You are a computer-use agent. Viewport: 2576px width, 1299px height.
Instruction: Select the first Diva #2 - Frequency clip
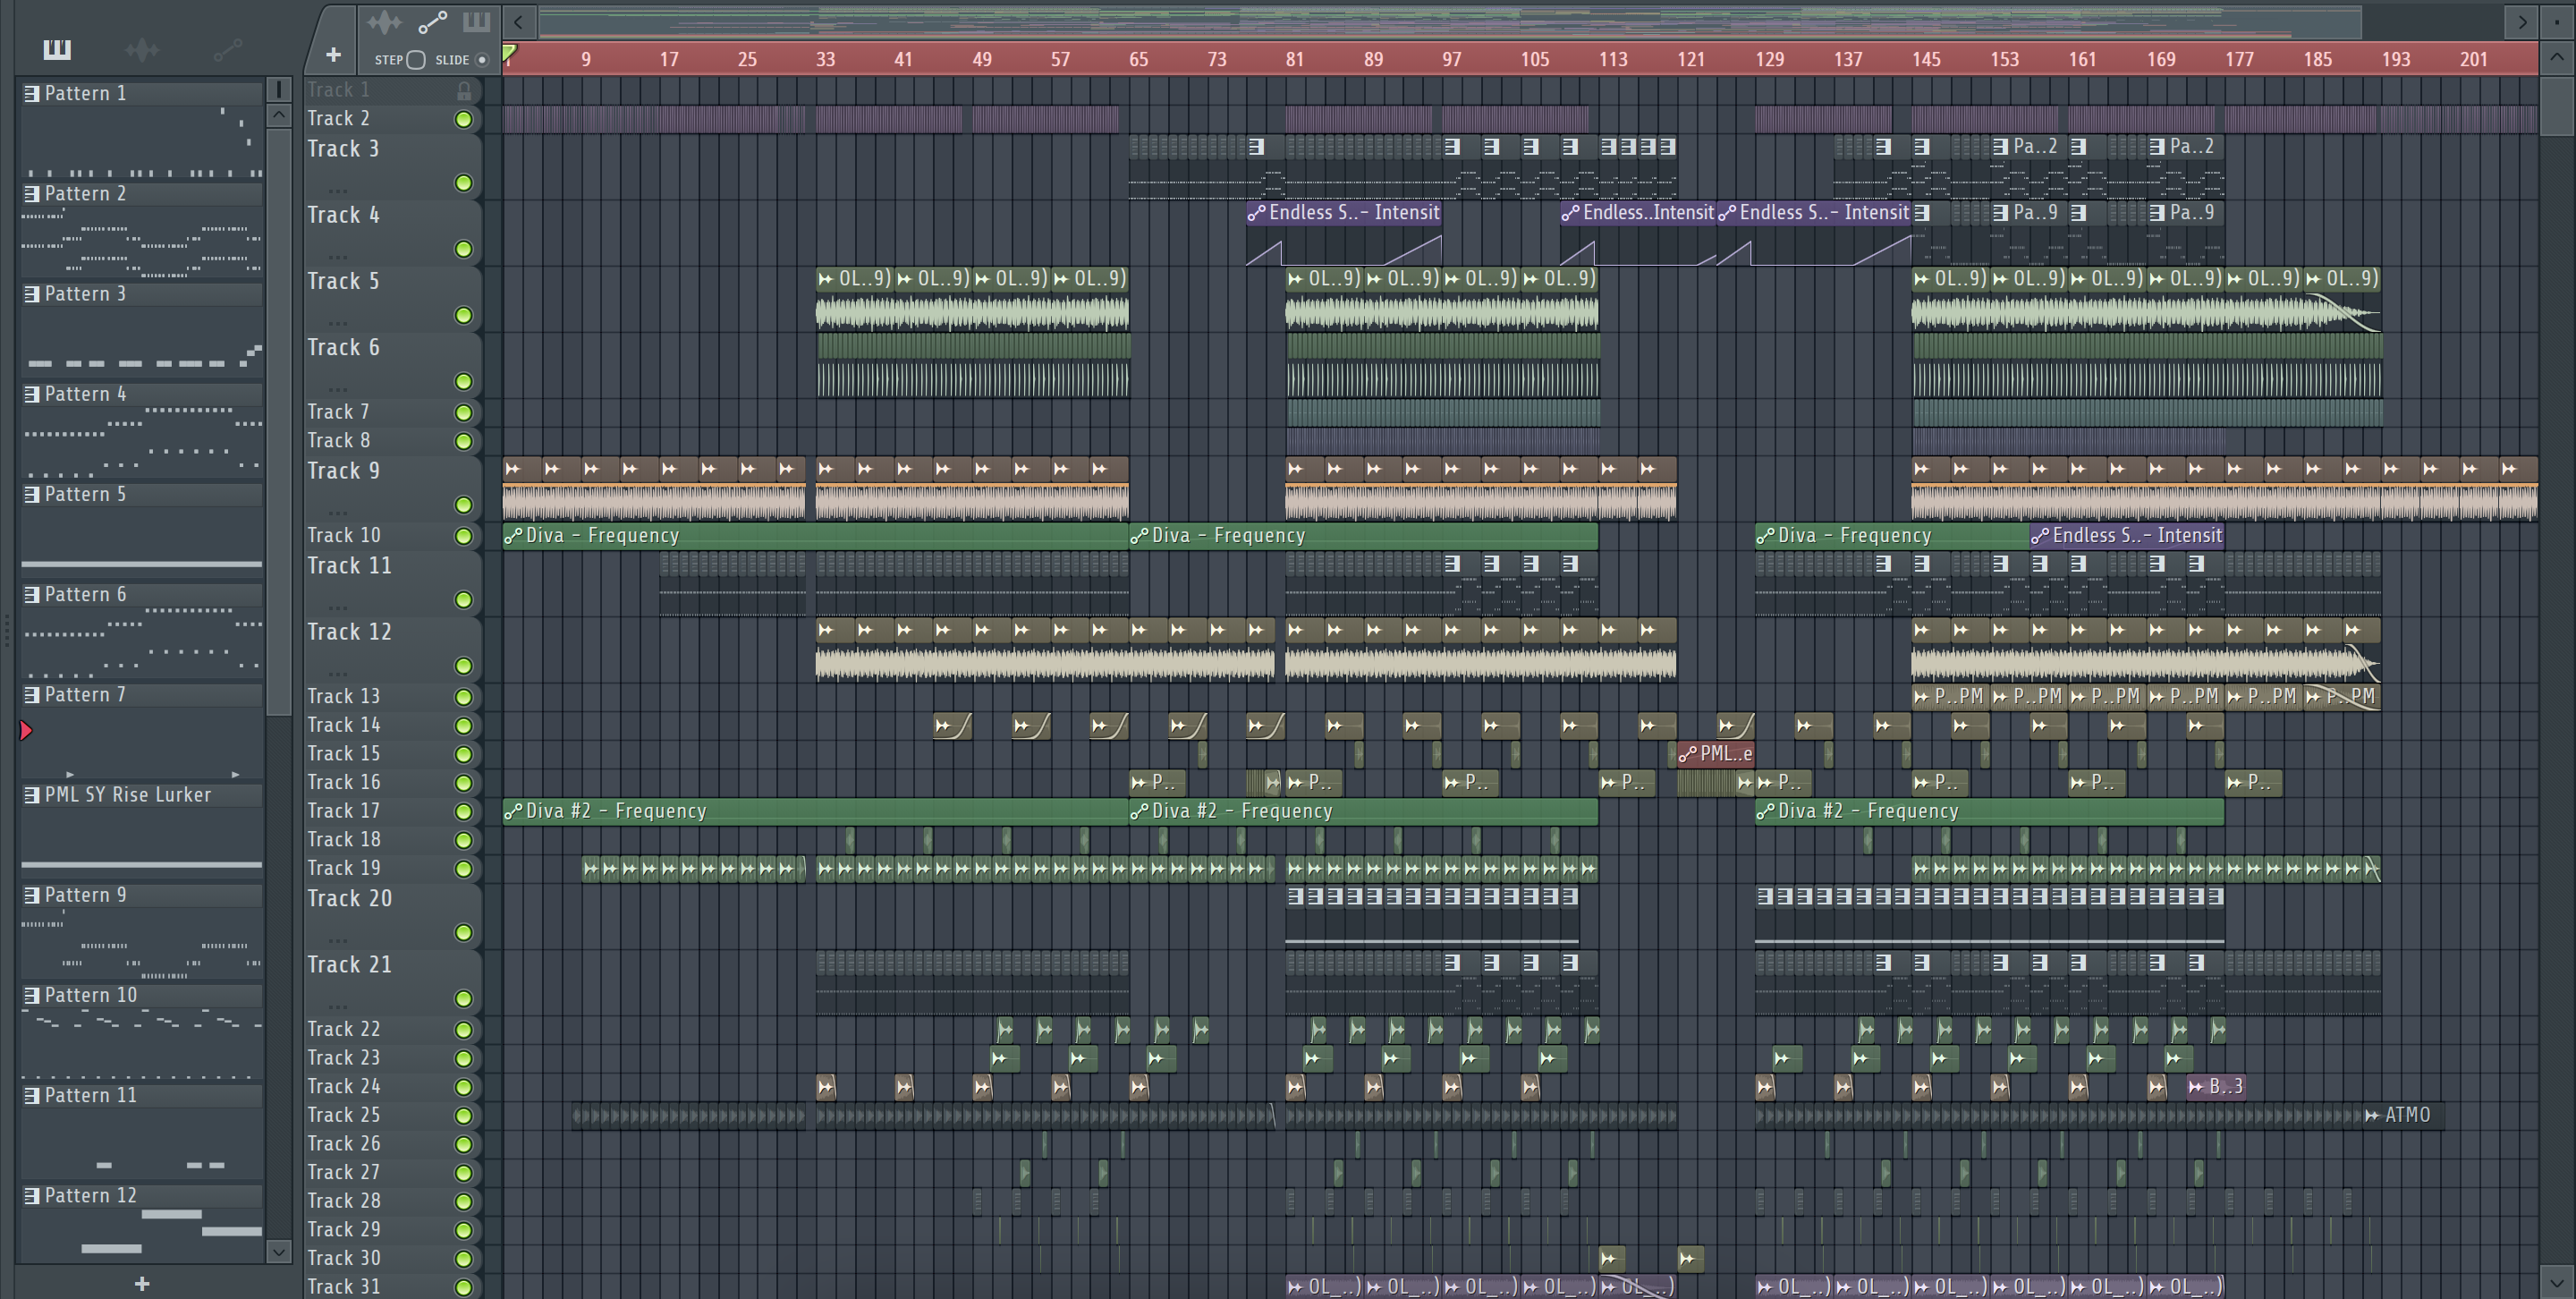tap(815, 811)
